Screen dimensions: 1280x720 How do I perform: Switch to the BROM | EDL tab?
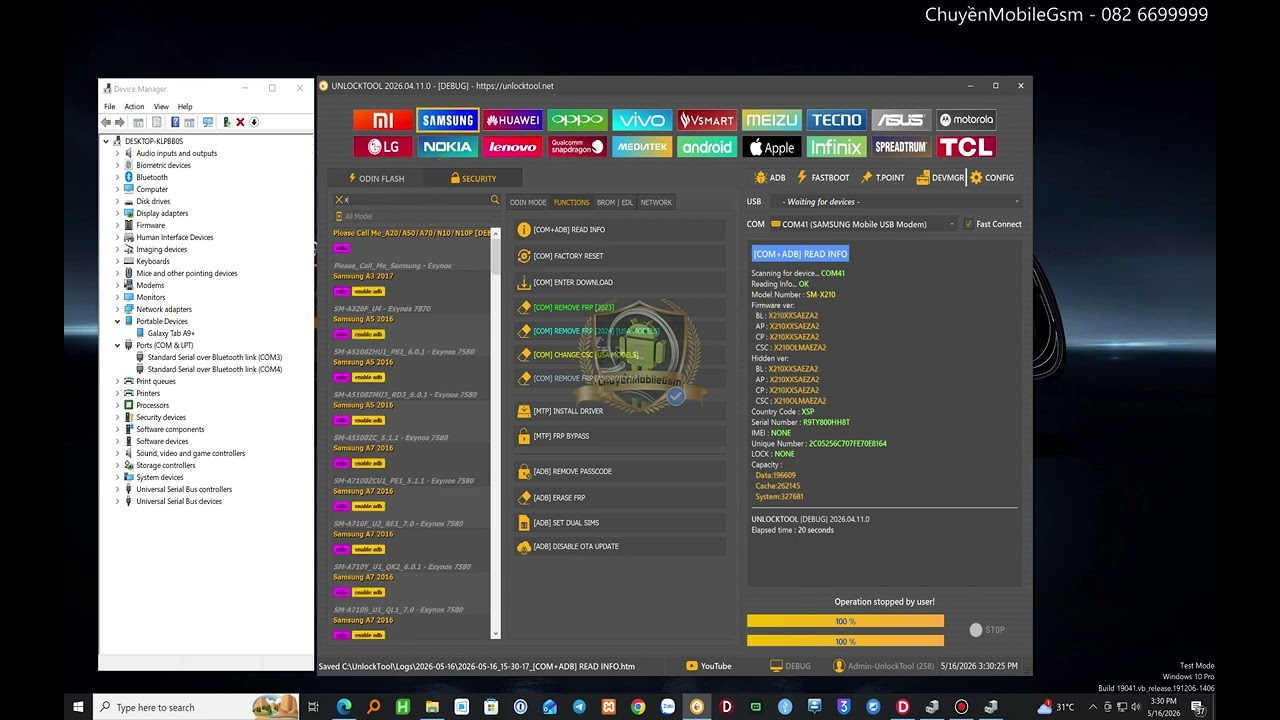click(x=615, y=202)
